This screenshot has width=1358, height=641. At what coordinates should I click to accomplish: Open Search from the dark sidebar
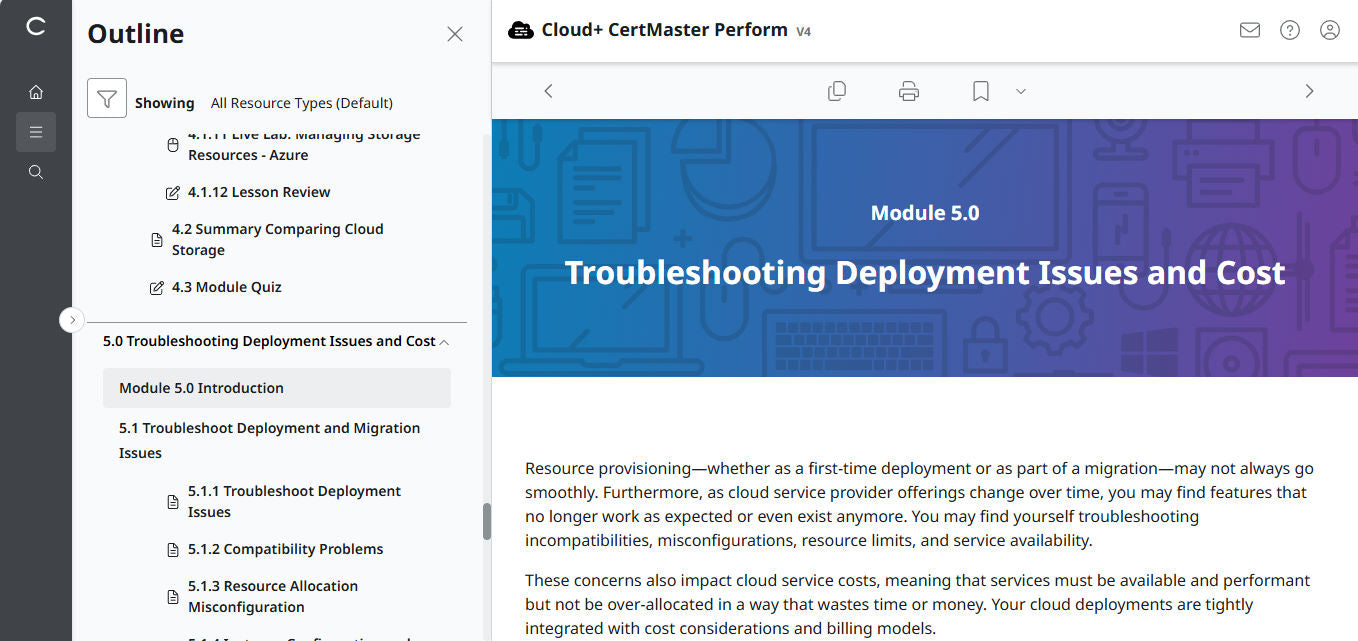(36, 171)
